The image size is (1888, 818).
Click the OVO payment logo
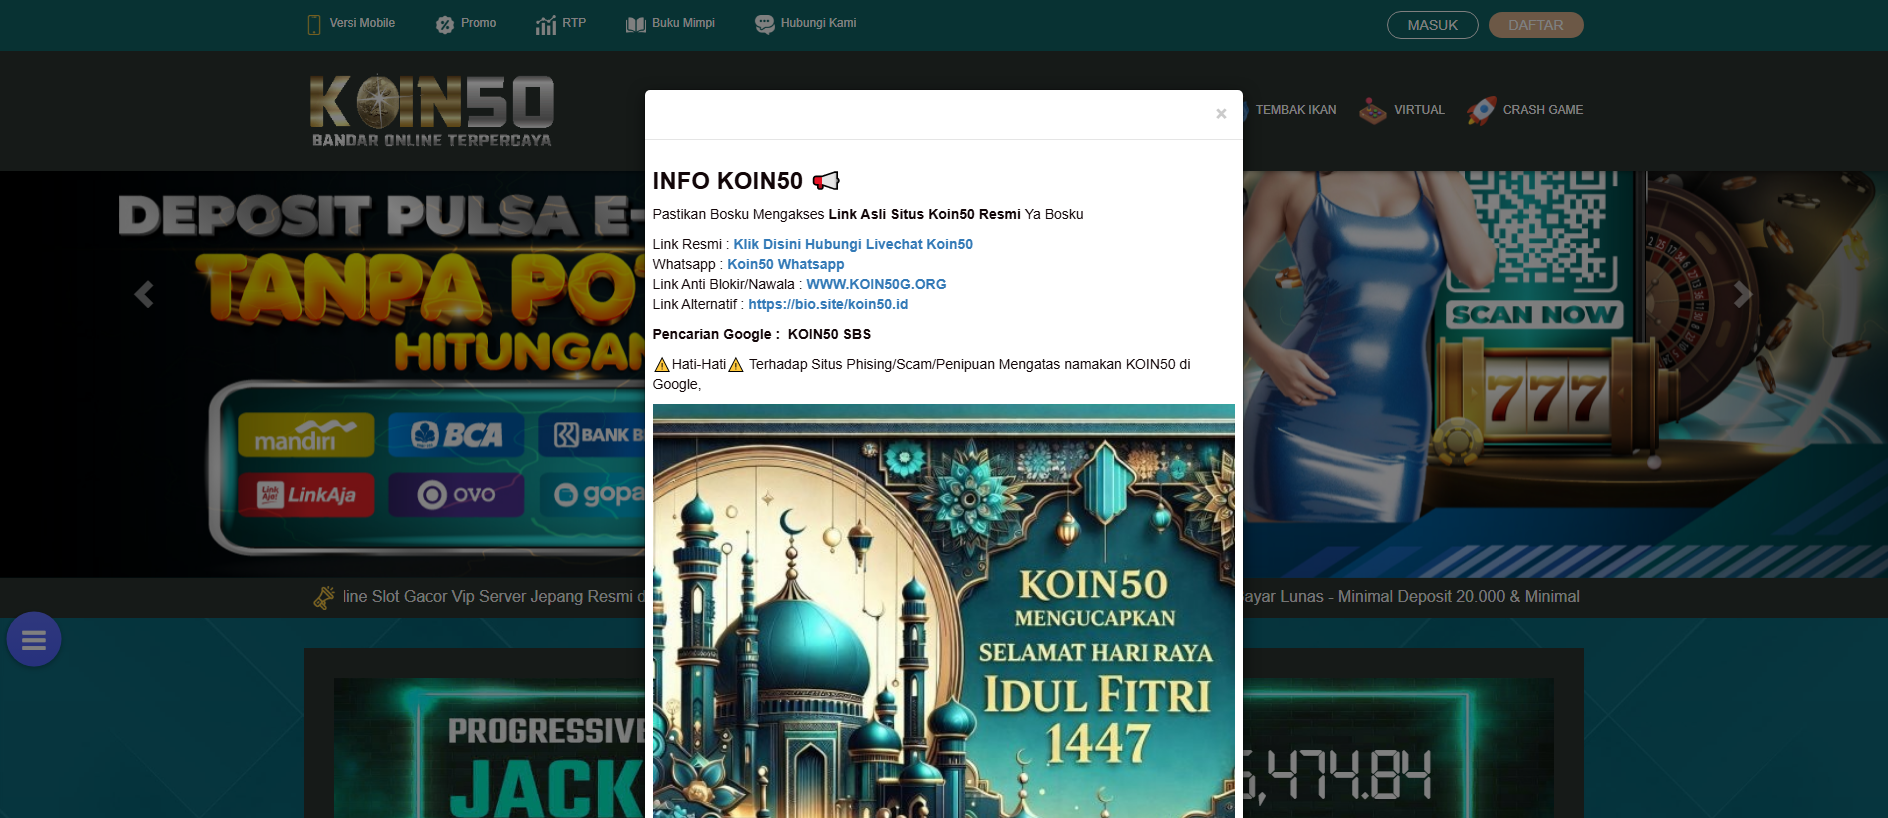(456, 494)
